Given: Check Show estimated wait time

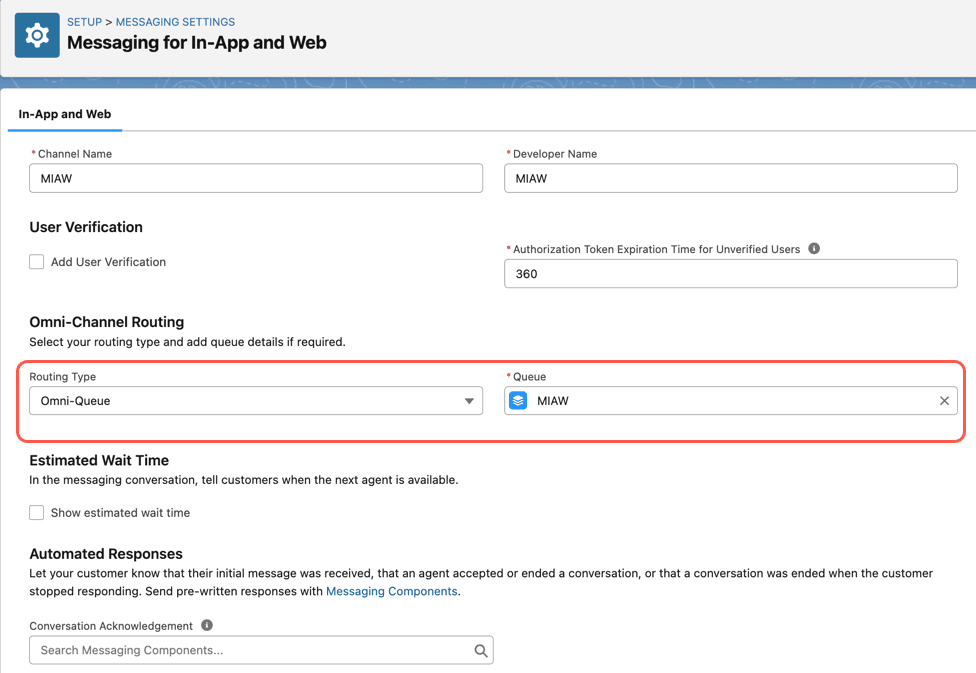Looking at the screenshot, I should pyautogui.click(x=36, y=511).
